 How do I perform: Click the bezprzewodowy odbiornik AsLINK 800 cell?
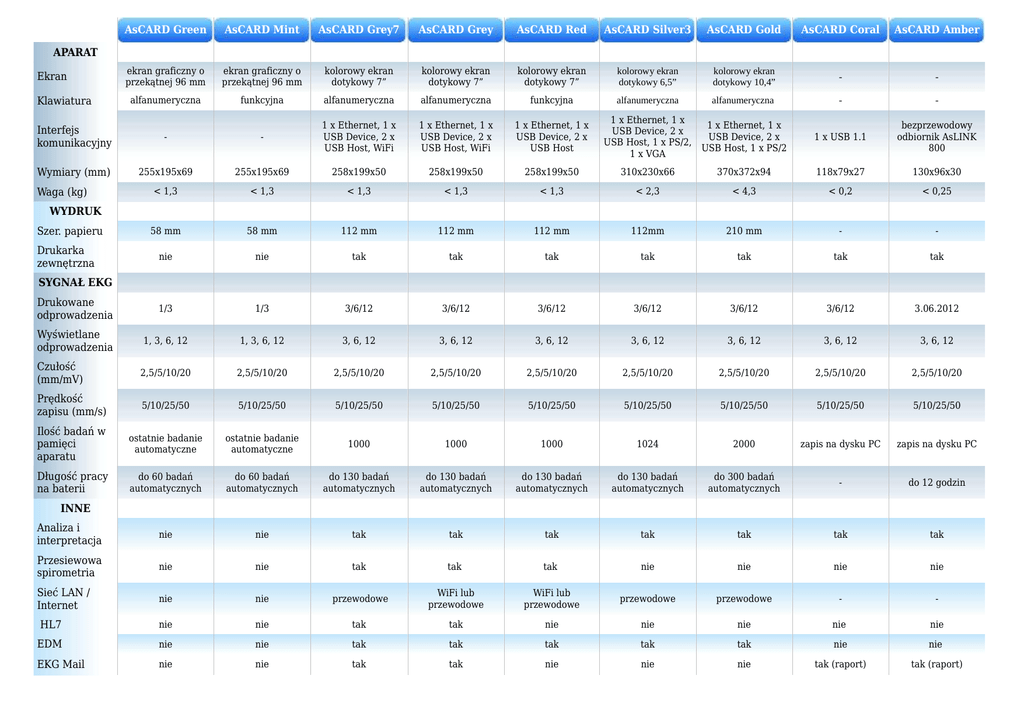coord(936,136)
